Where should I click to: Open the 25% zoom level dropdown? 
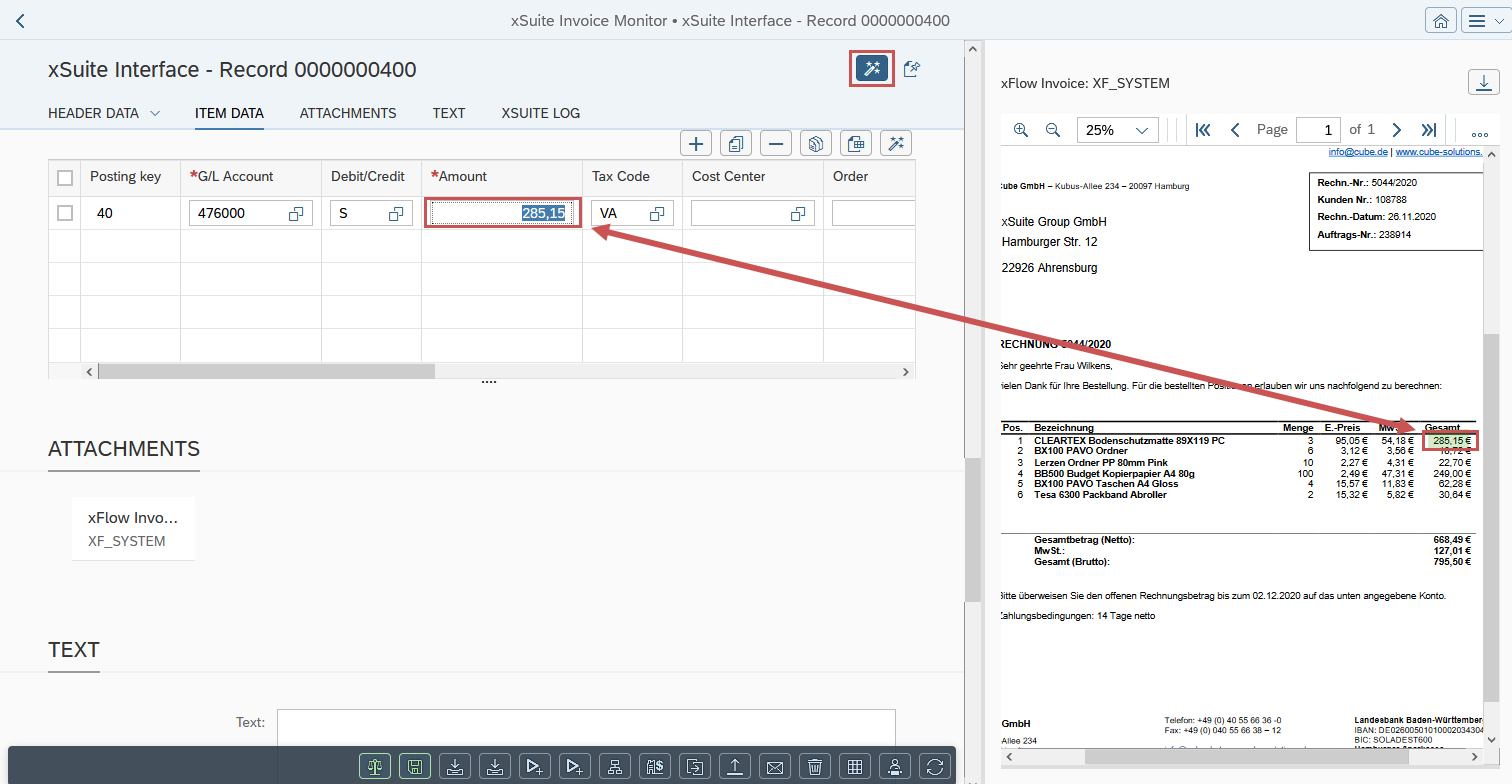click(1117, 130)
